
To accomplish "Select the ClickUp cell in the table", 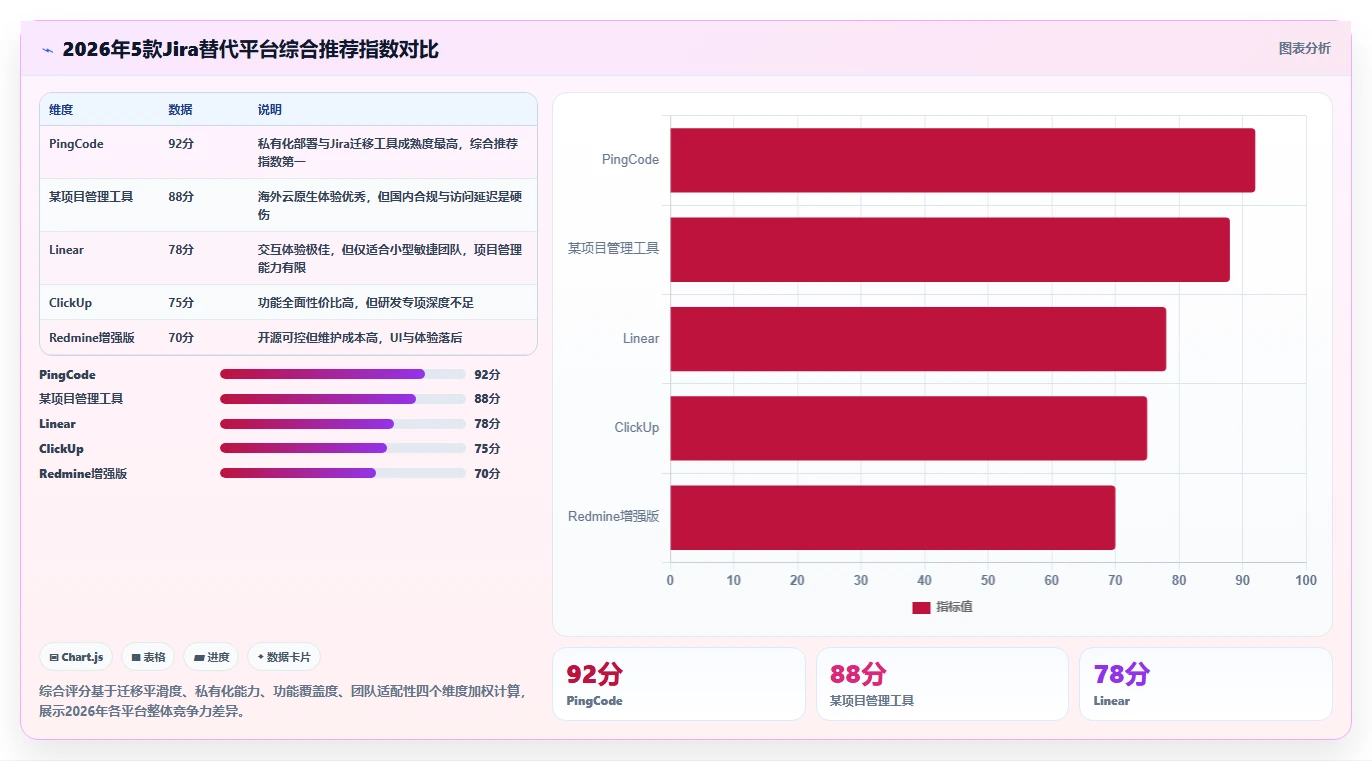I will [x=70, y=303].
